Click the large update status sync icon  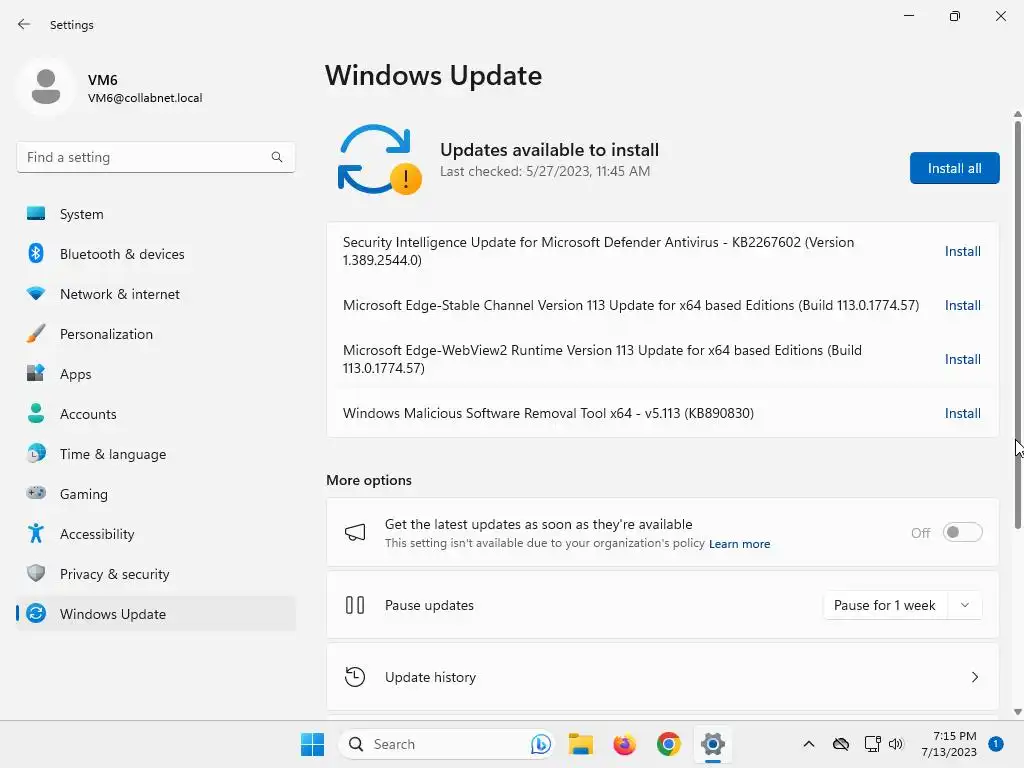coord(379,159)
